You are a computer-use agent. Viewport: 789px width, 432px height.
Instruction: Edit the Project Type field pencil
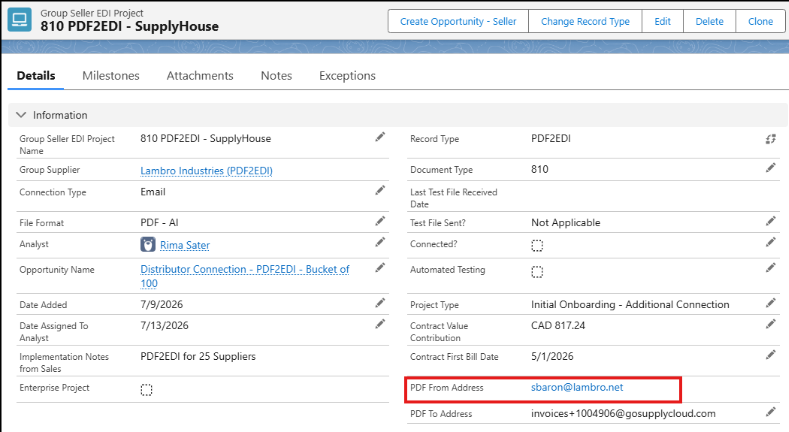pos(771,303)
